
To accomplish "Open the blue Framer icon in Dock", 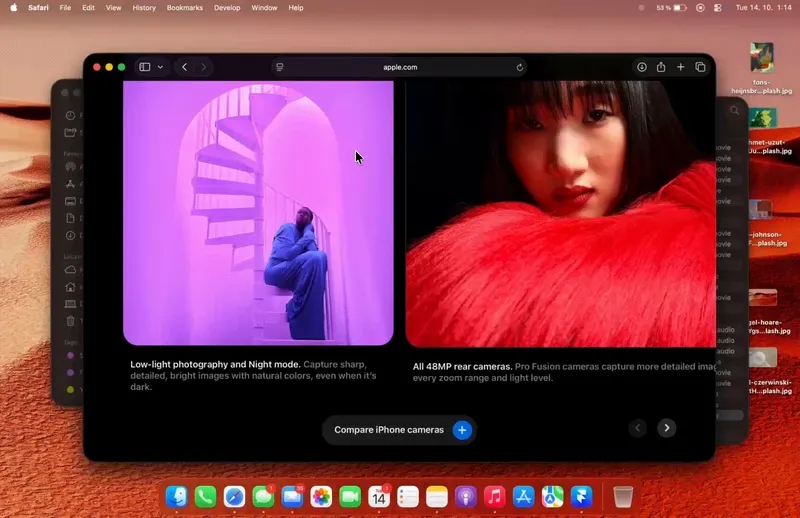I will tap(581, 497).
